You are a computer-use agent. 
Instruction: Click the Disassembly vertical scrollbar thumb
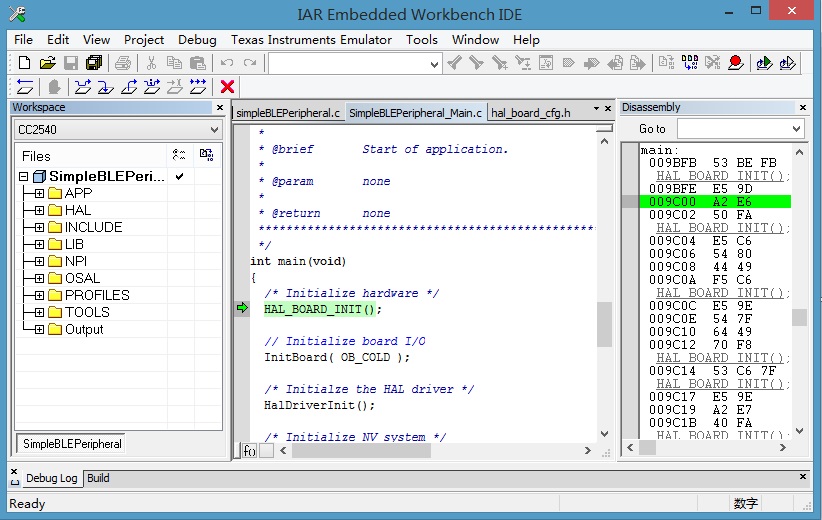coord(799,317)
